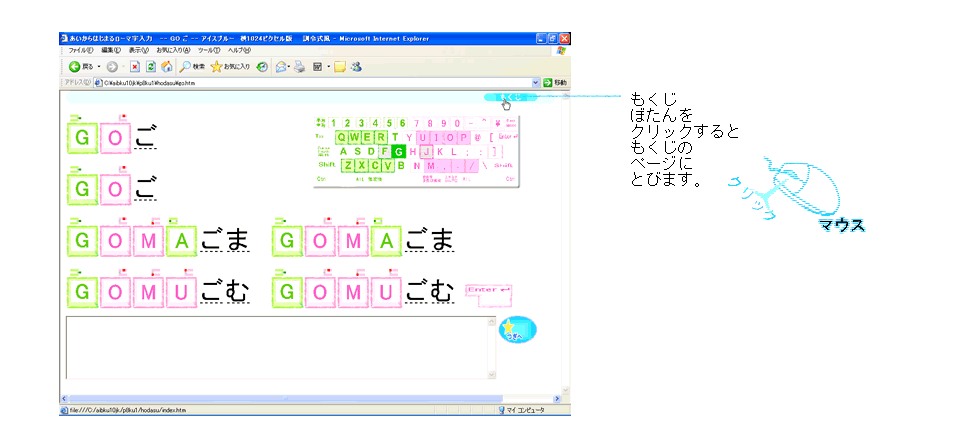Open the ファイル menu
Viewport: 973px width, 428px height.
(80, 49)
